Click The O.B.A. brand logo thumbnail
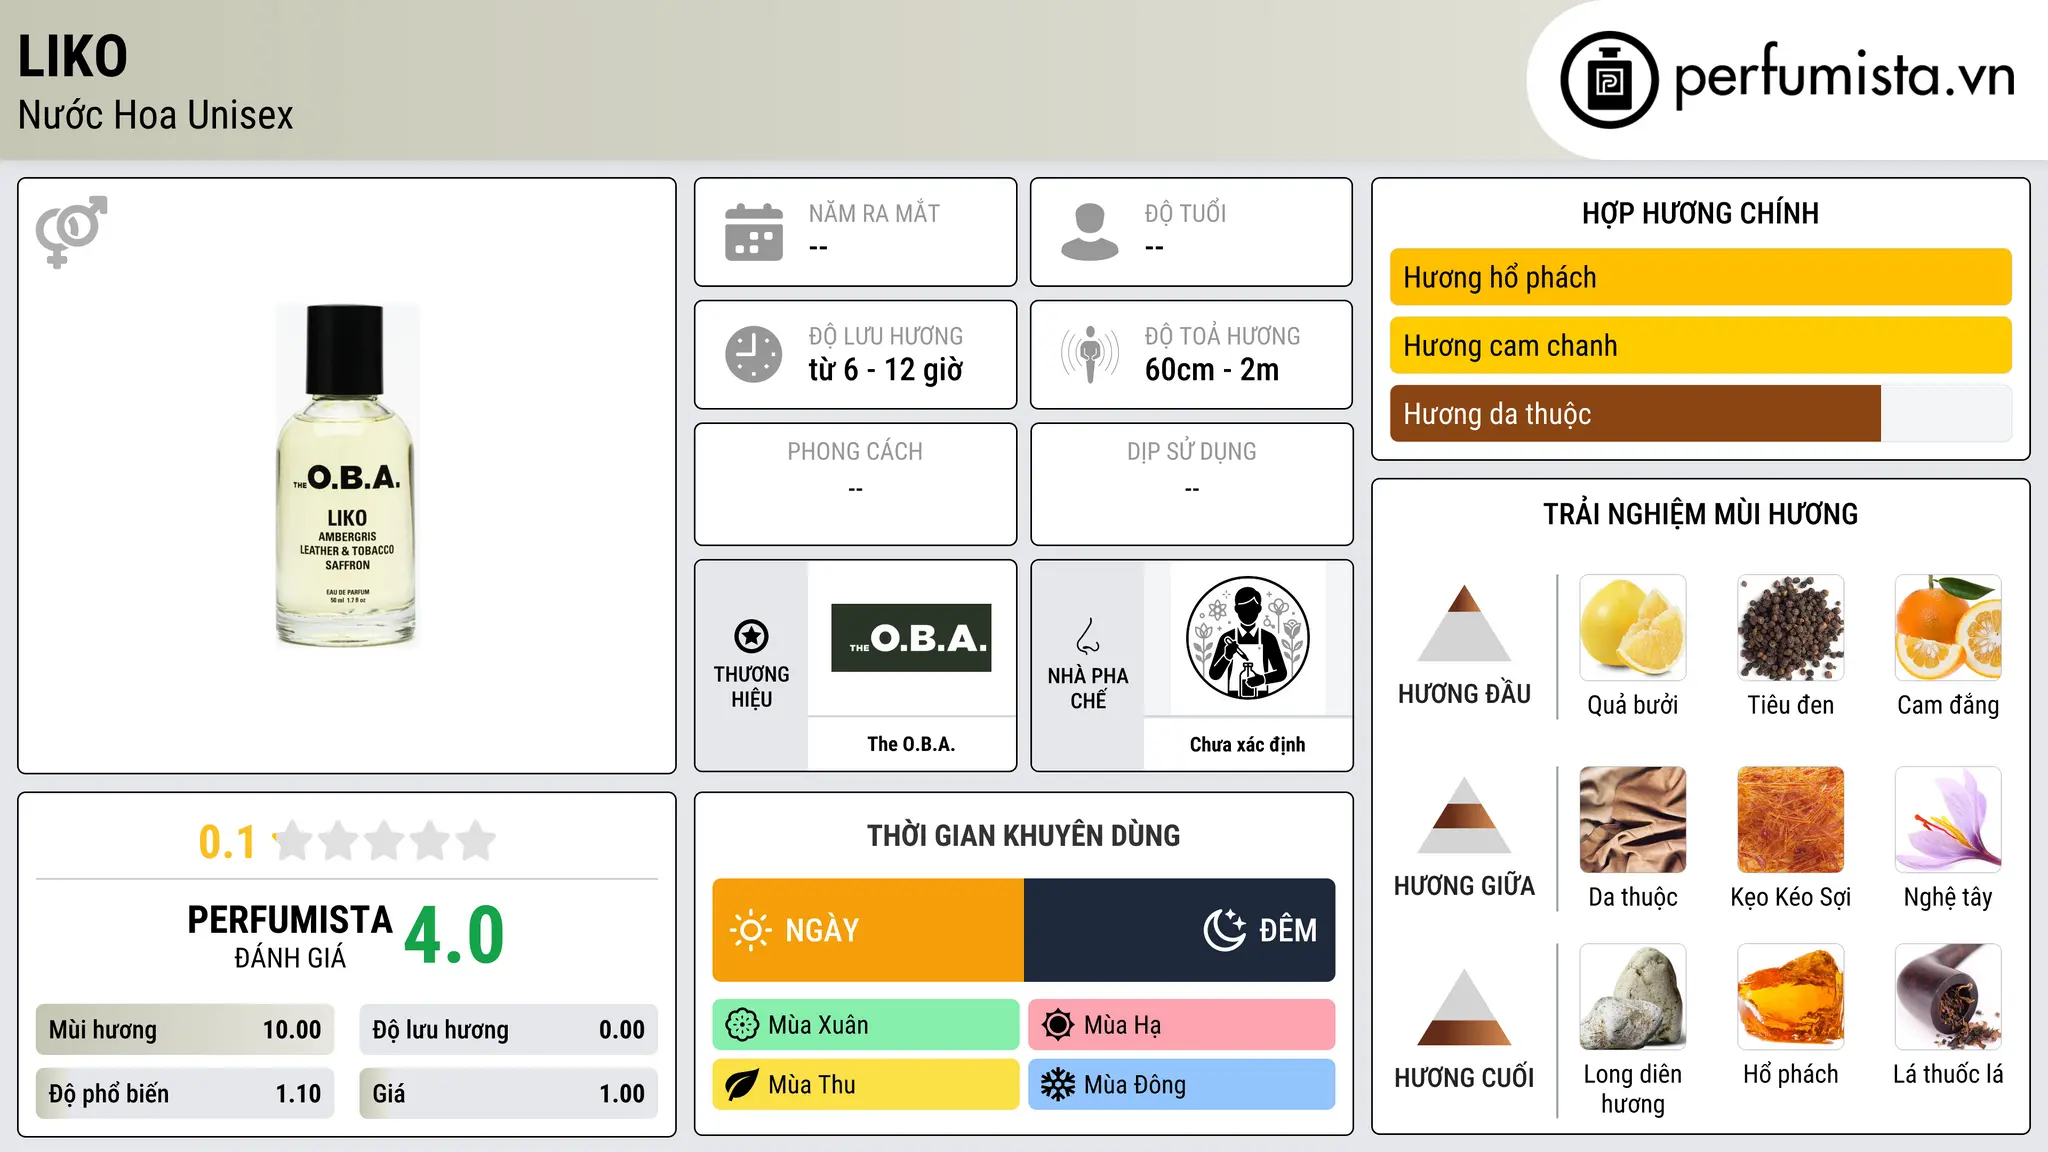Image resolution: width=2048 pixels, height=1152 pixels. coord(911,638)
